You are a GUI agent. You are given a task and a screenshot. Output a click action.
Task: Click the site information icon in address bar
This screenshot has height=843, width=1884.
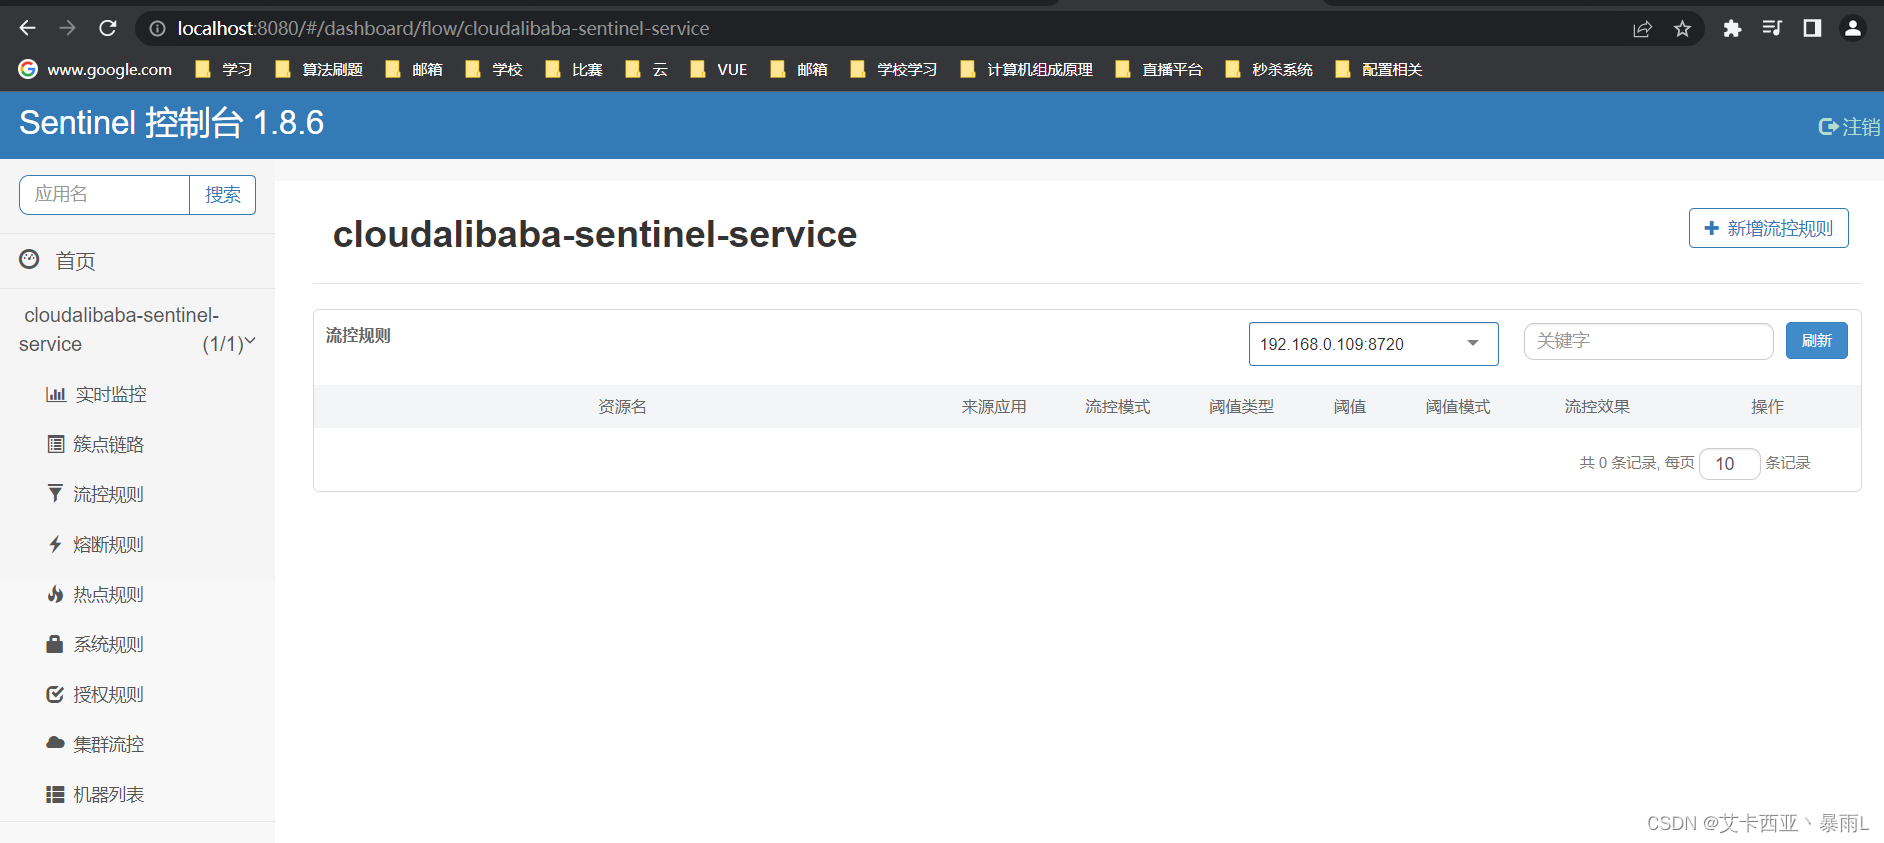click(x=157, y=29)
